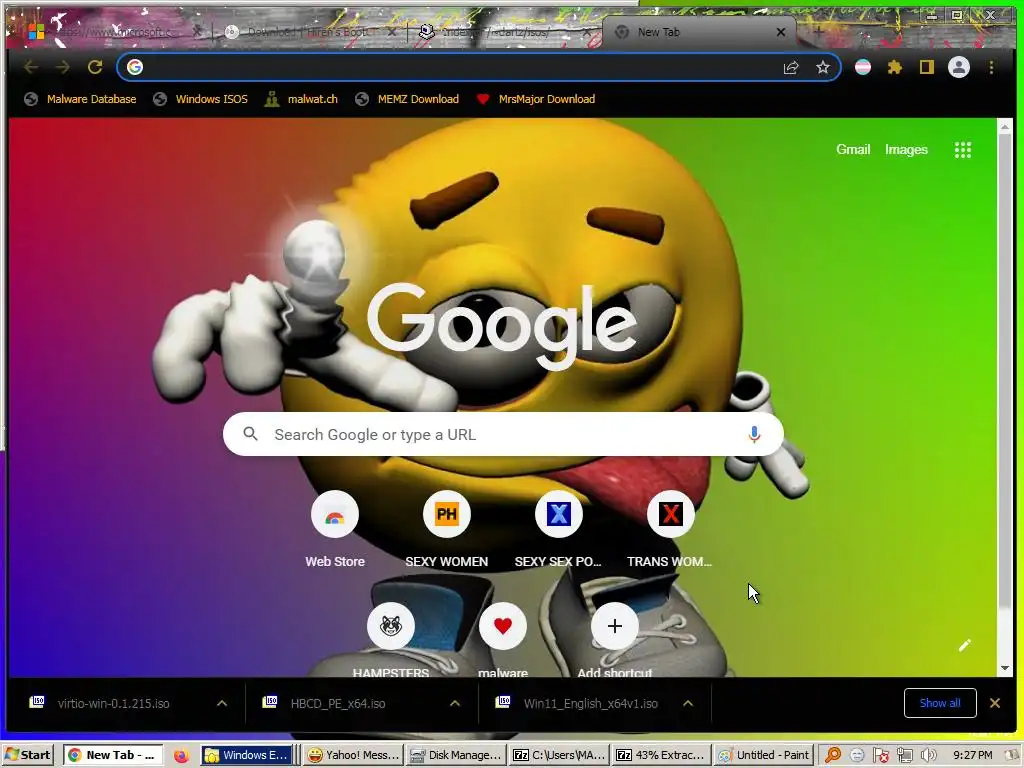1024x768 pixels.
Task: Open the virtio-win-0.1.215.iso downloaded file
Action: (114, 703)
